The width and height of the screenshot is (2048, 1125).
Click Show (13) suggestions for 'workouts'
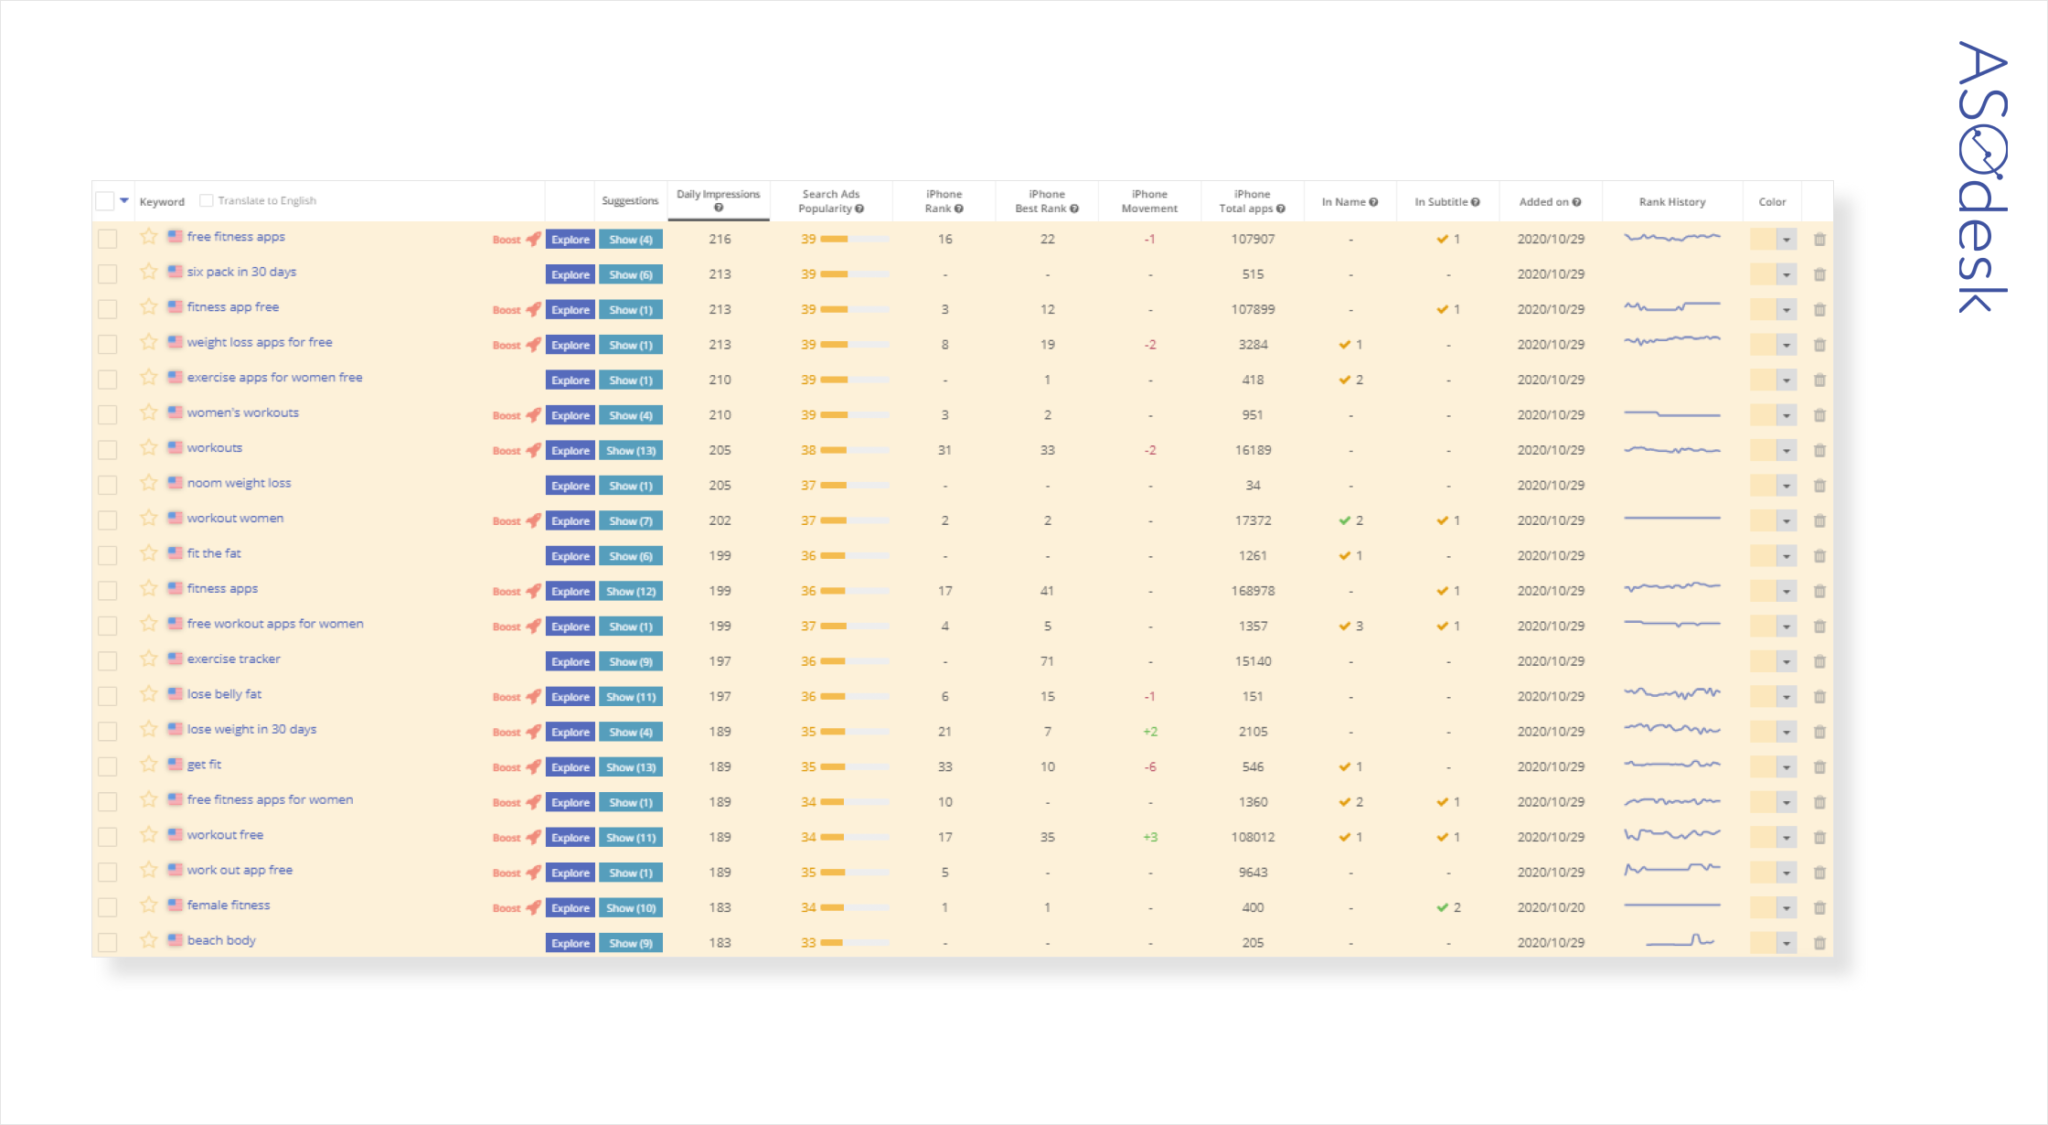pos(631,451)
